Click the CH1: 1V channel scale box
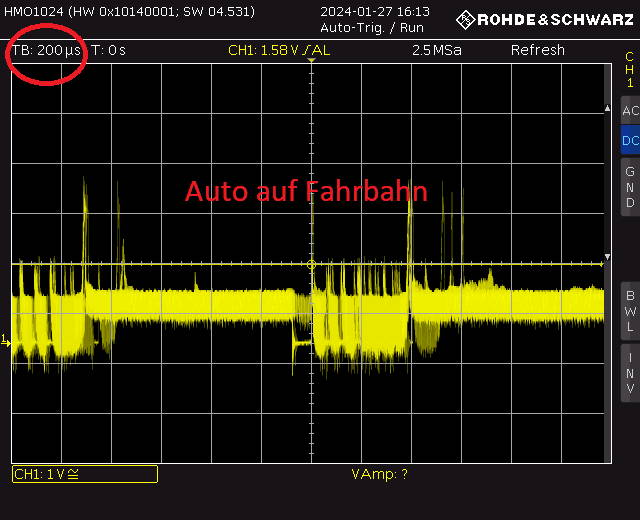Screen dimensions: 640x520 [x=85, y=474]
